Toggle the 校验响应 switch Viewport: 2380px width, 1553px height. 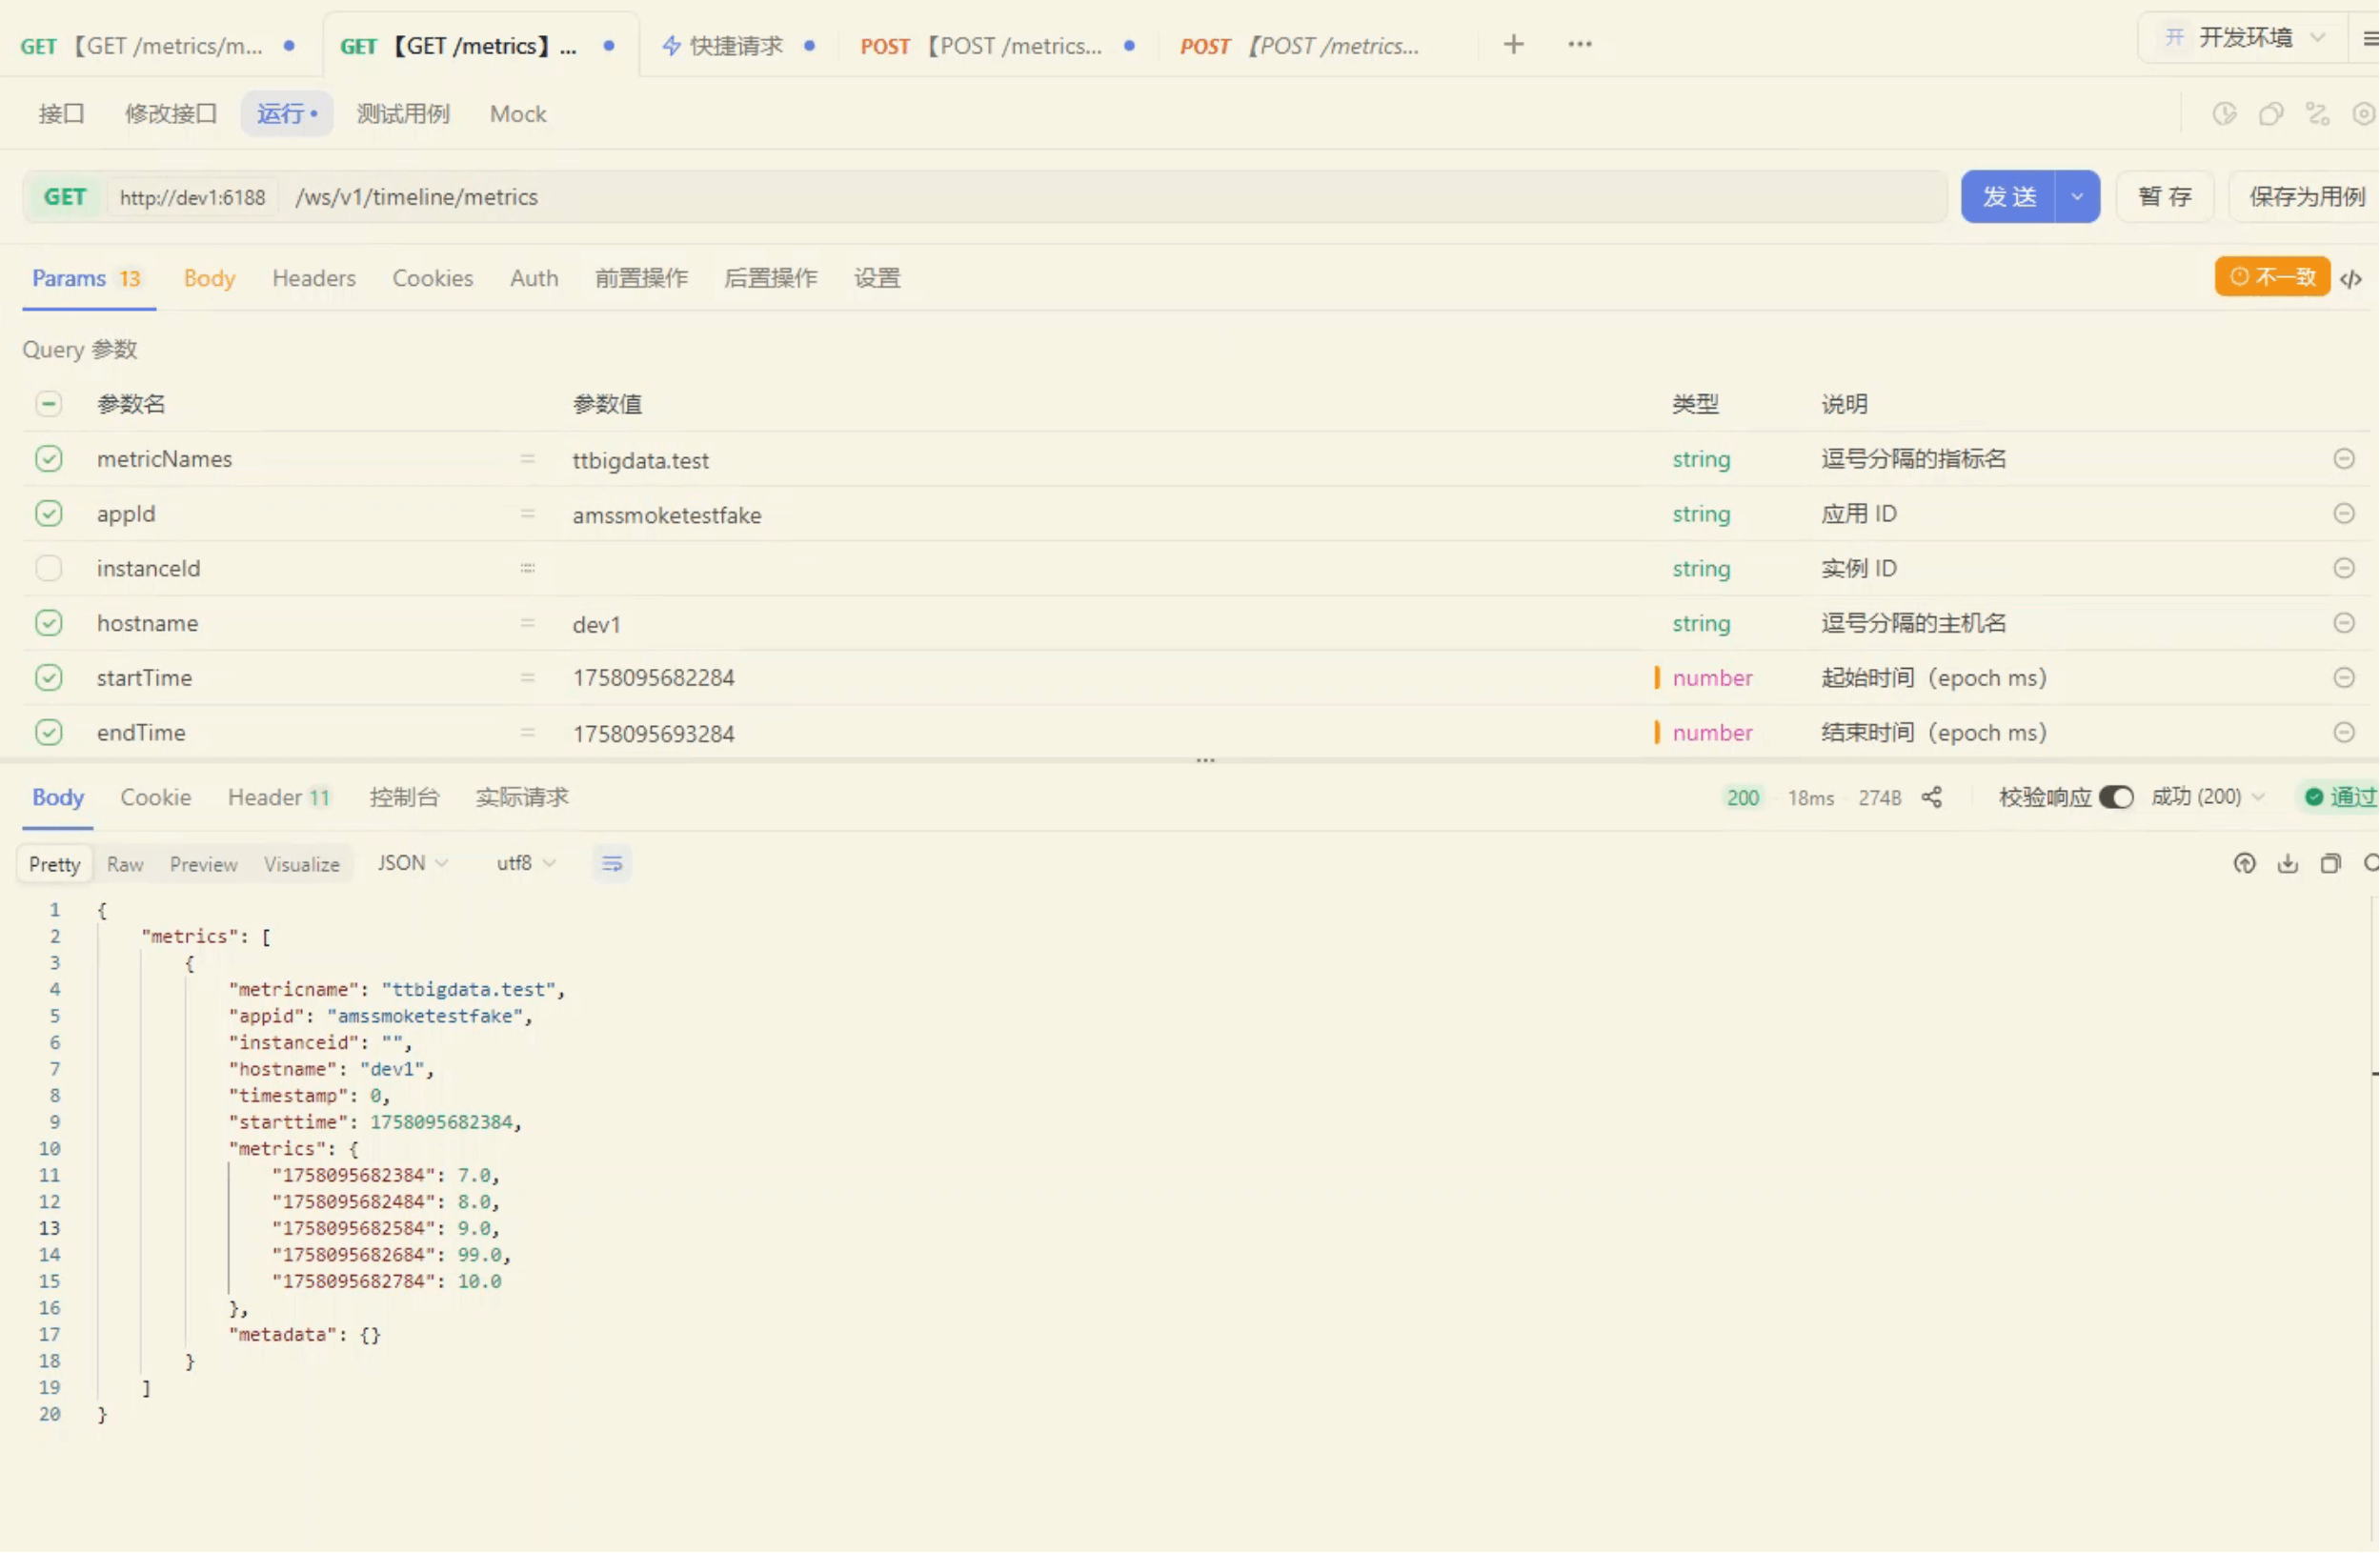tap(2116, 797)
